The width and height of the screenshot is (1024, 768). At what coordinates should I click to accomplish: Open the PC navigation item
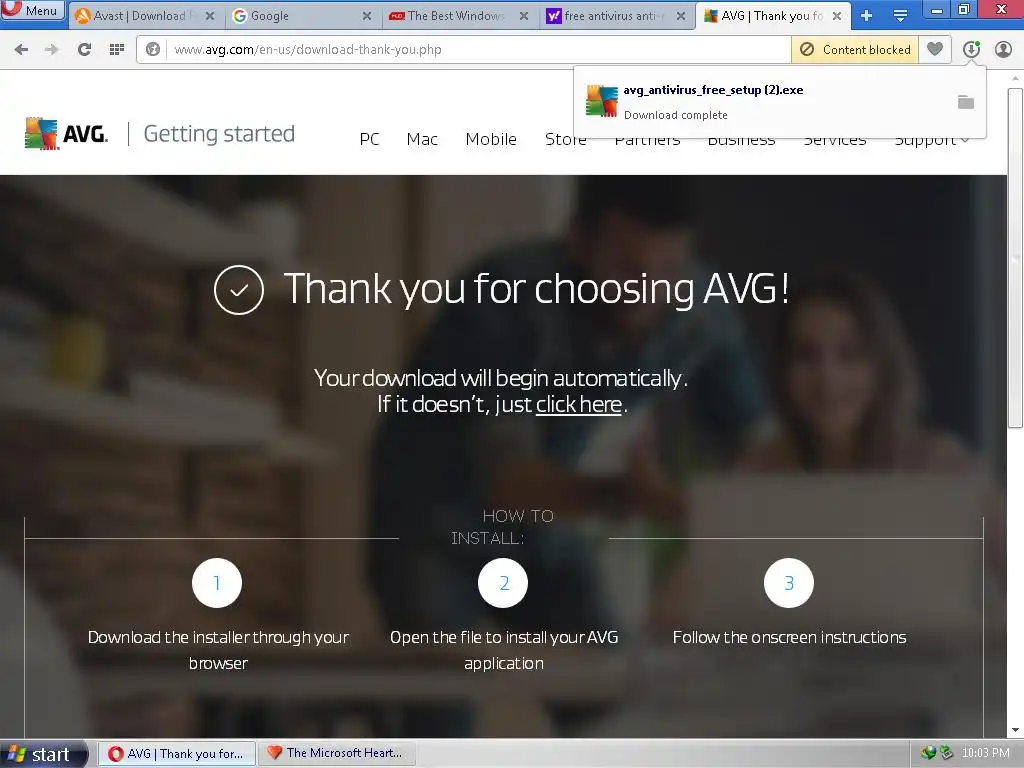pyautogui.click(x=369, y=139)
